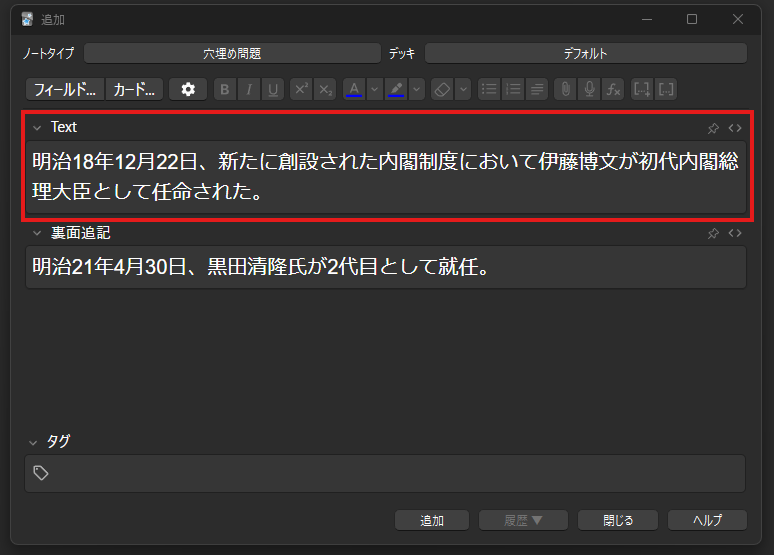Toggle HTML editor for 裏面追記 field
The image size is (774, 555).
(735, 233)
